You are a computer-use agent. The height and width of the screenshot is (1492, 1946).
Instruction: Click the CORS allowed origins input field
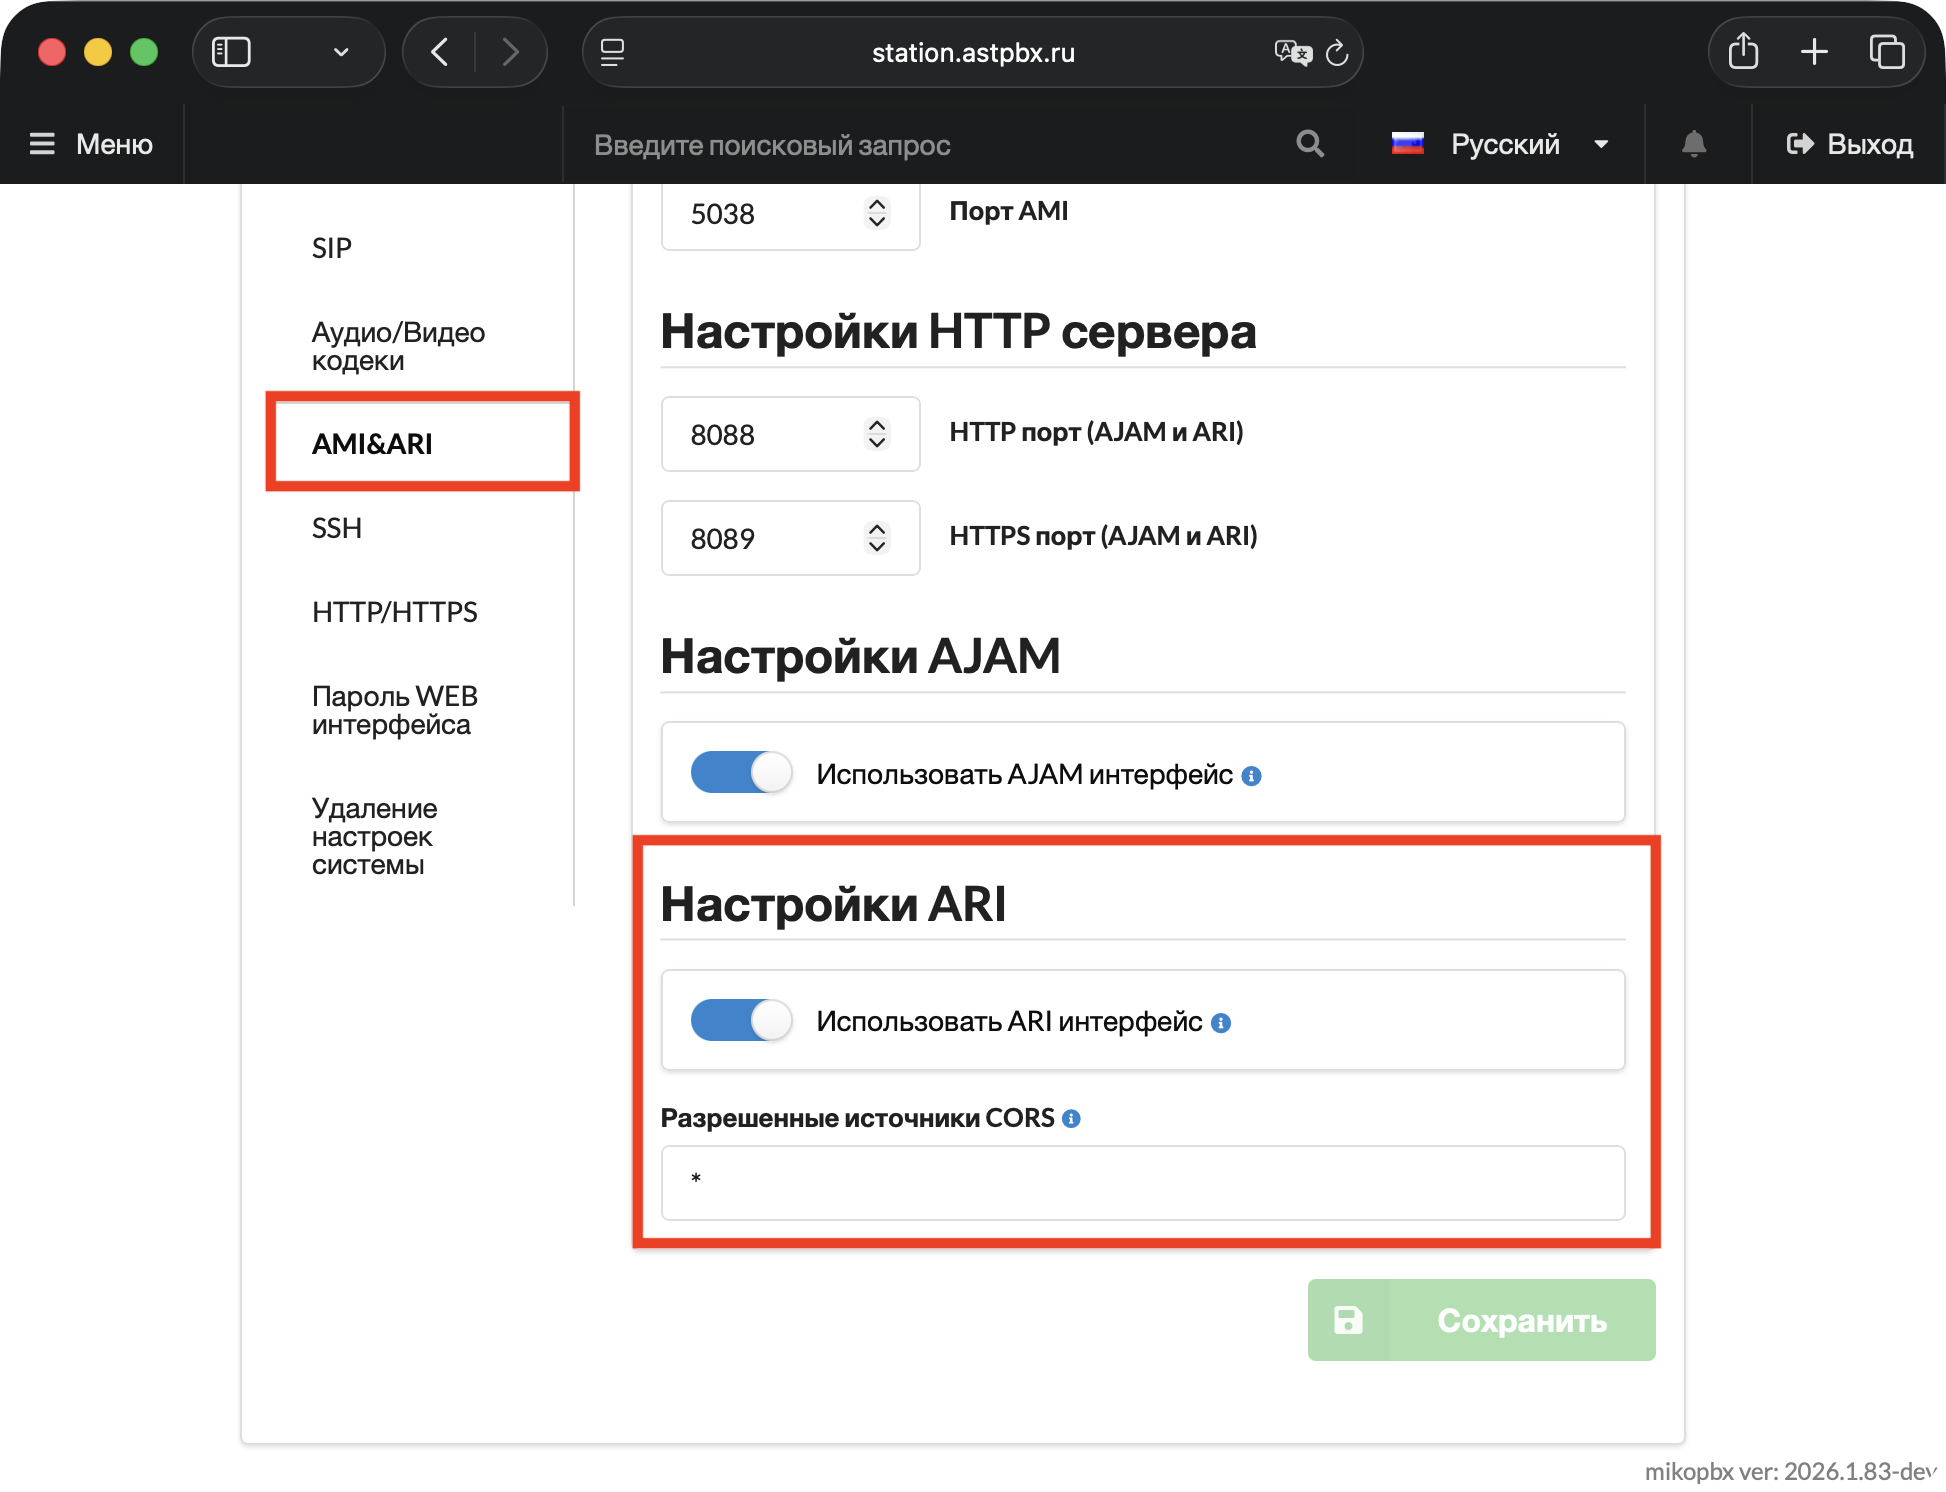(x=1142, y=1182)
